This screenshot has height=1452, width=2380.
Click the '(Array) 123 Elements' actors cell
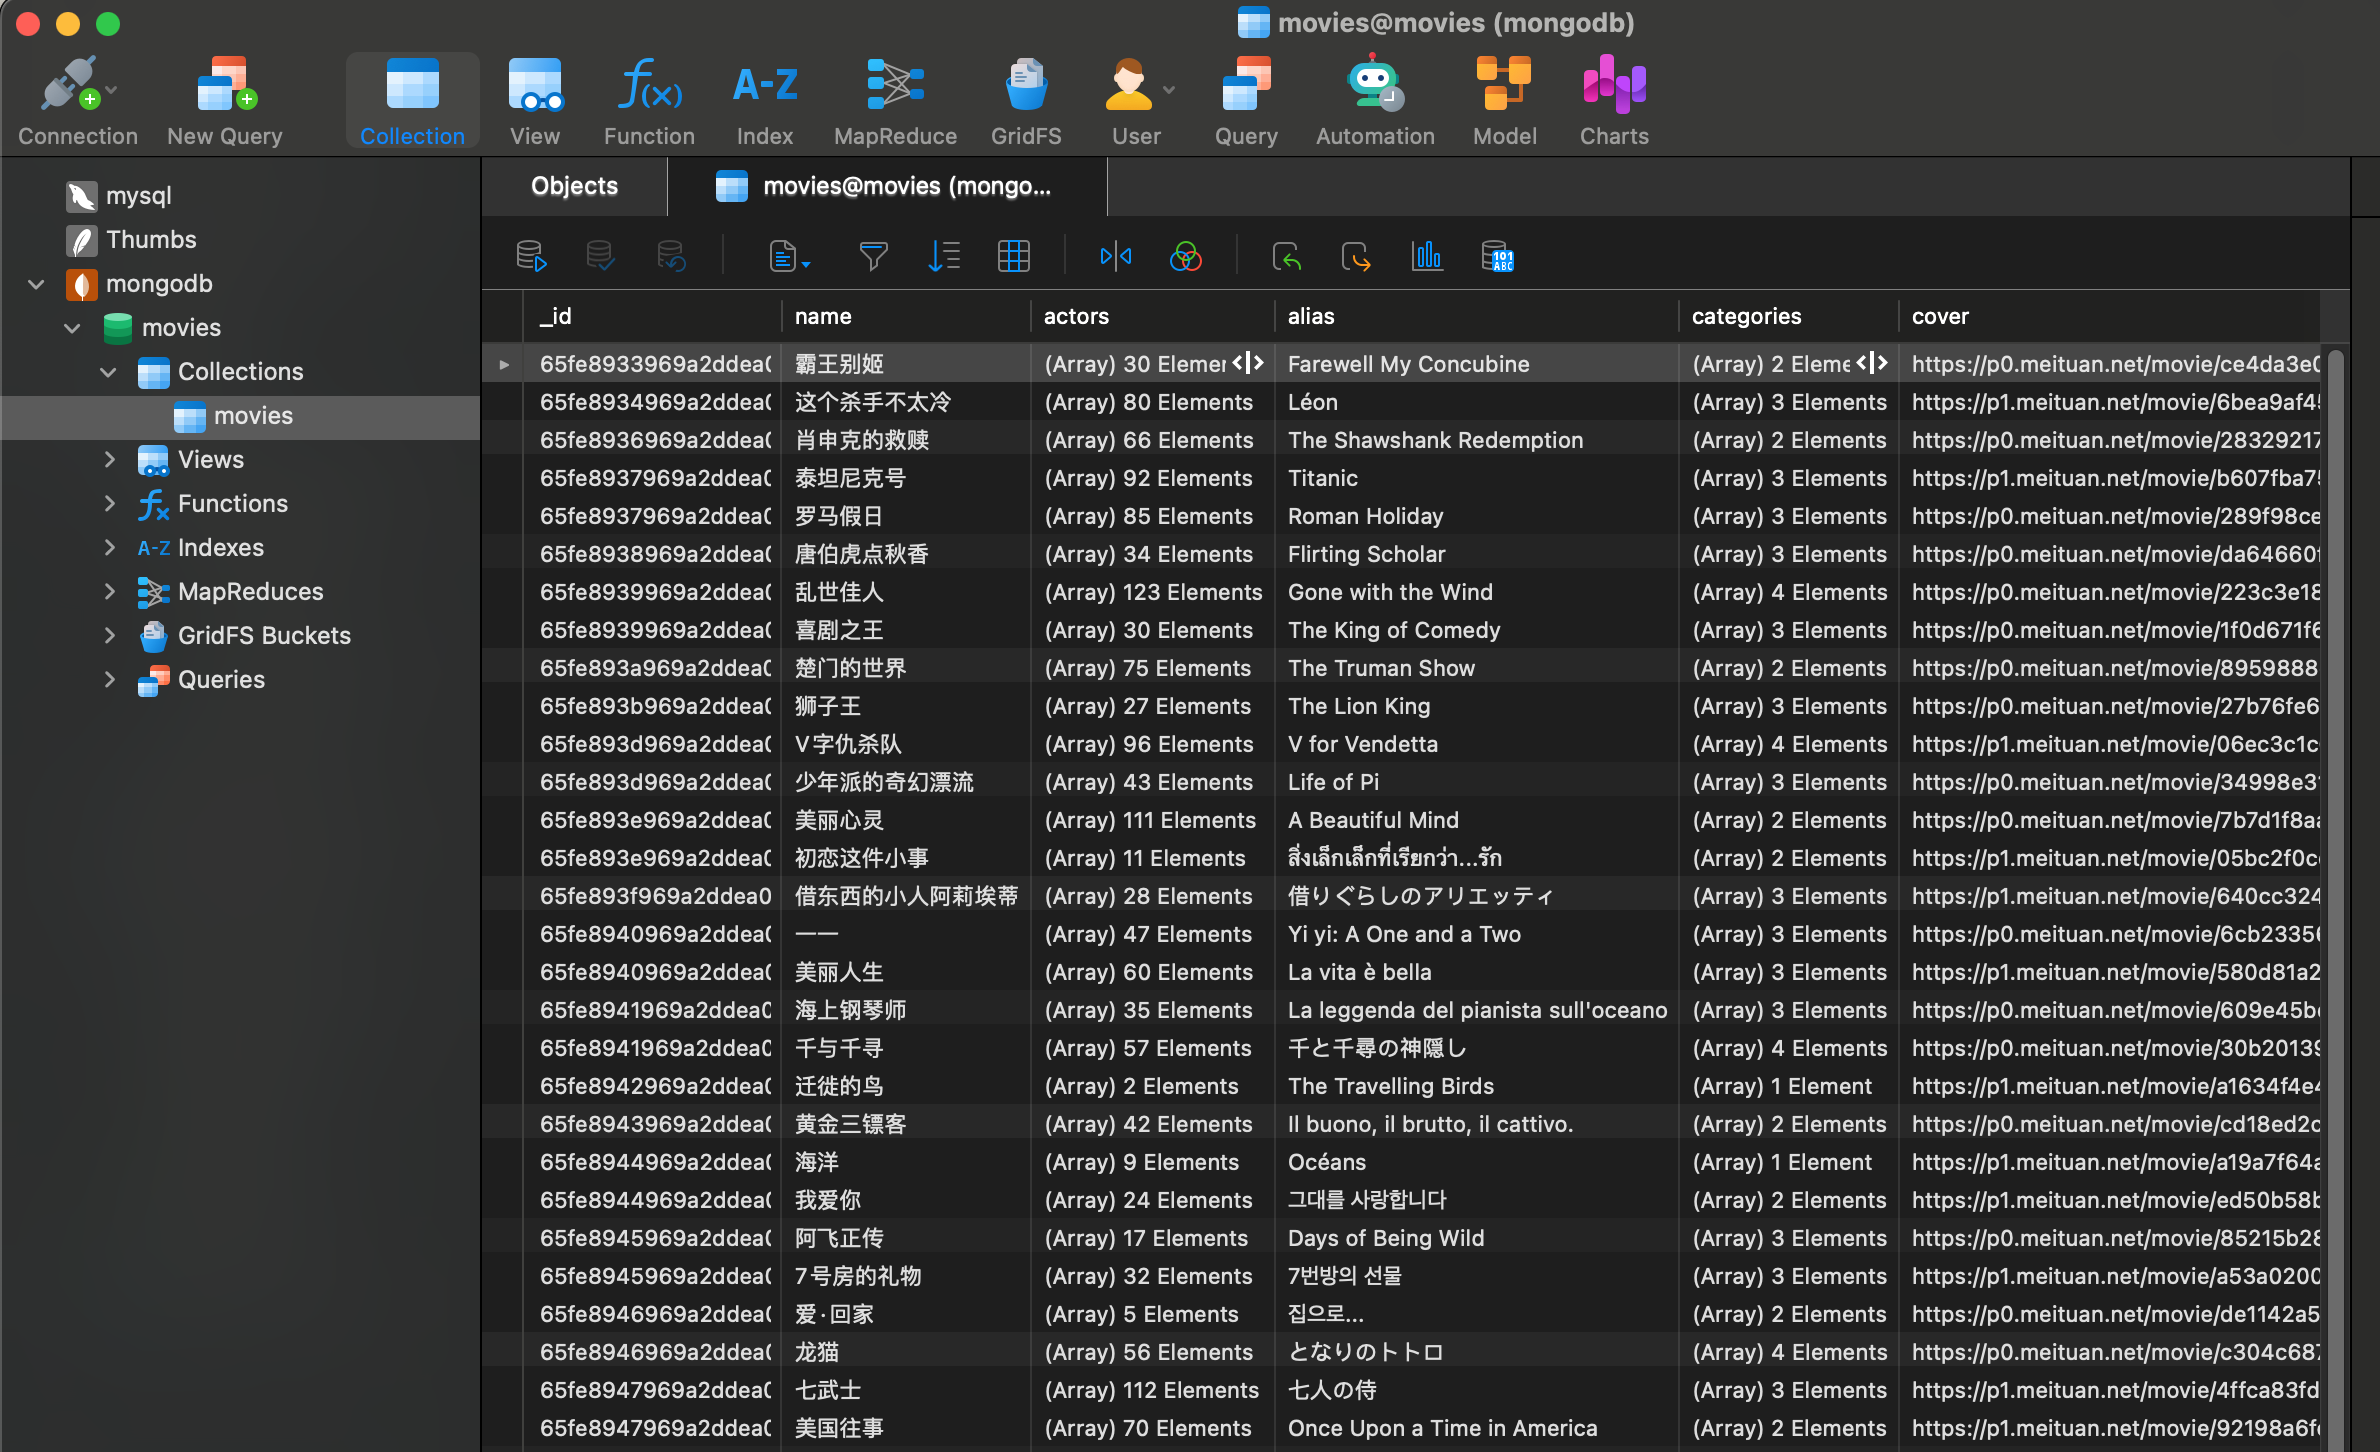1153,592
